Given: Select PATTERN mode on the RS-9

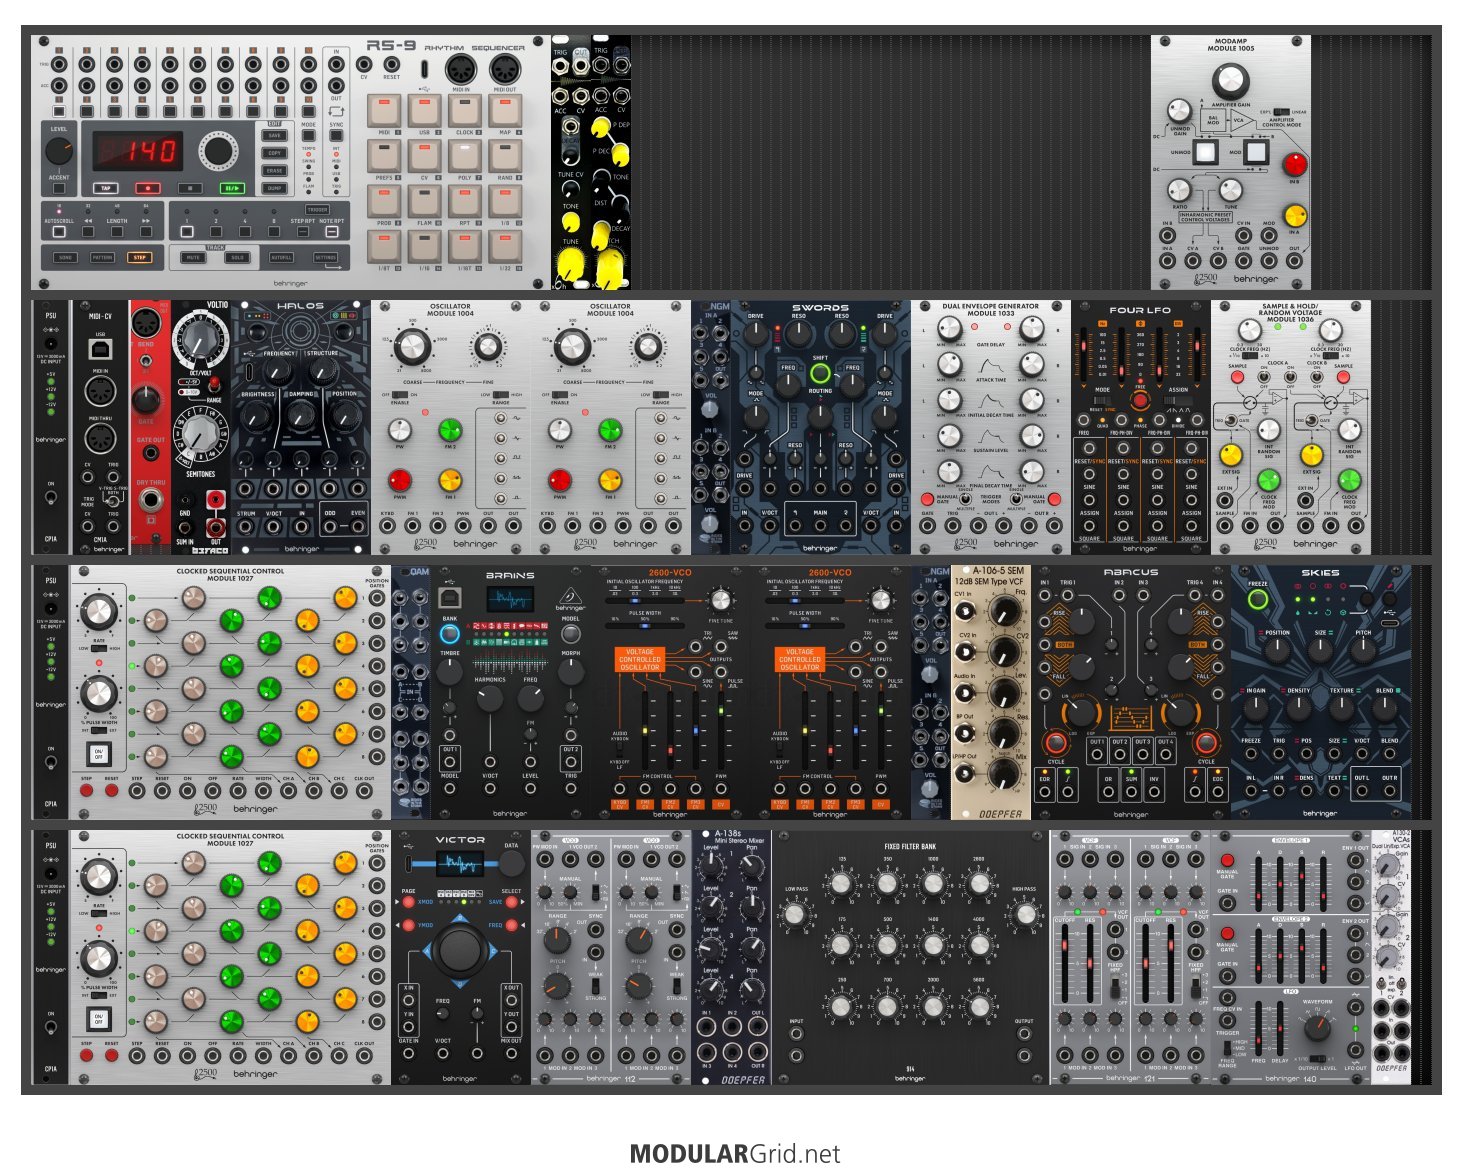Looking at the screenshot, I should pyautogui.click(x=102, y=258).
